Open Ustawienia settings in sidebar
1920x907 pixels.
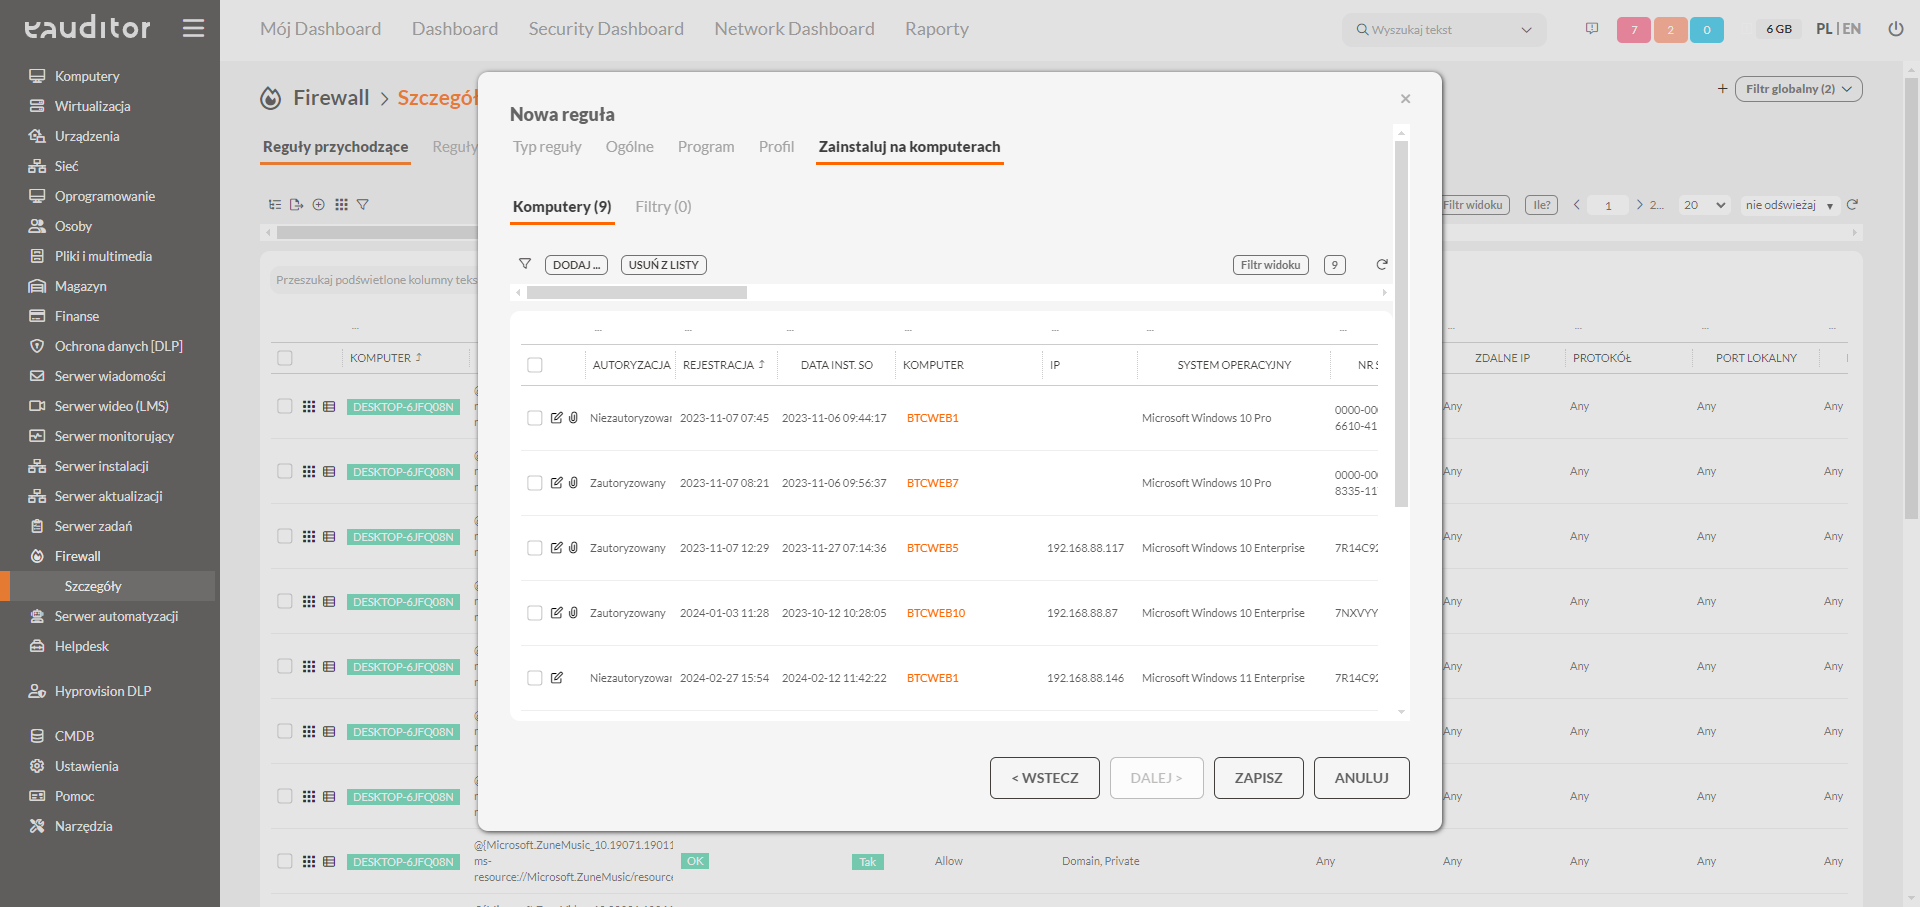pos(86,766)
